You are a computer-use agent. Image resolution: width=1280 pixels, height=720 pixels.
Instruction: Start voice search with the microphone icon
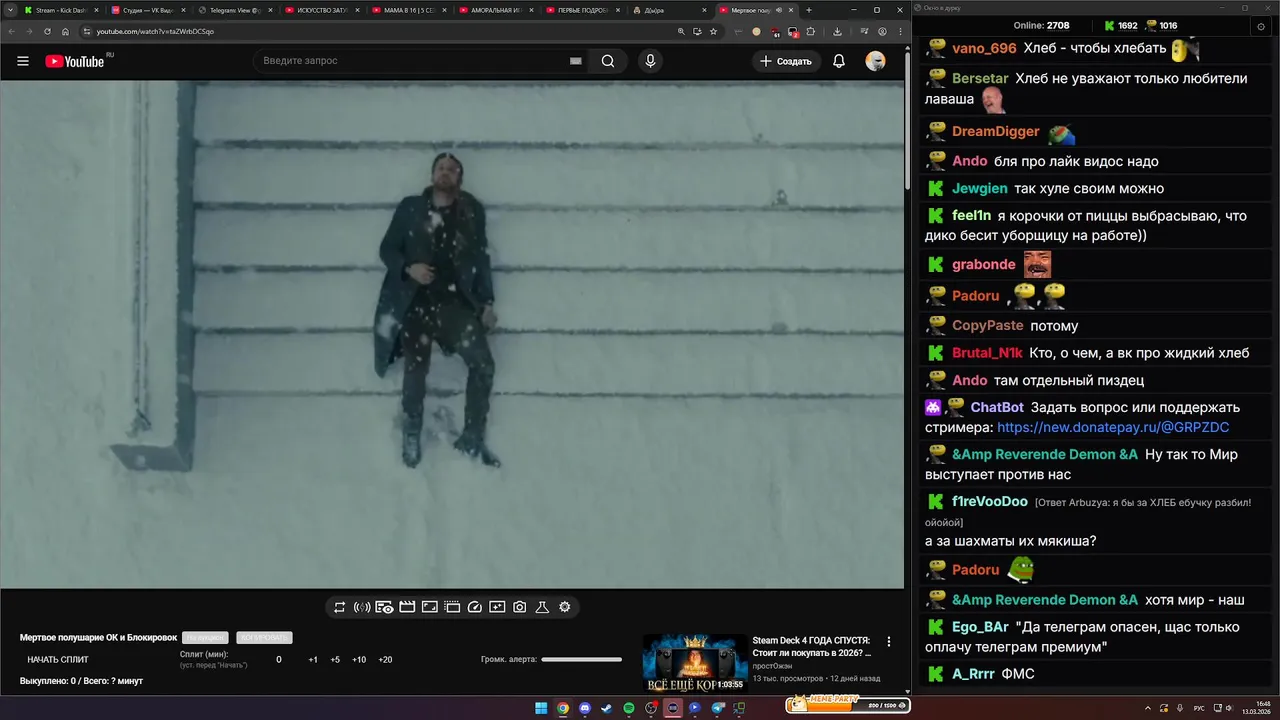[x=650, y=61]
